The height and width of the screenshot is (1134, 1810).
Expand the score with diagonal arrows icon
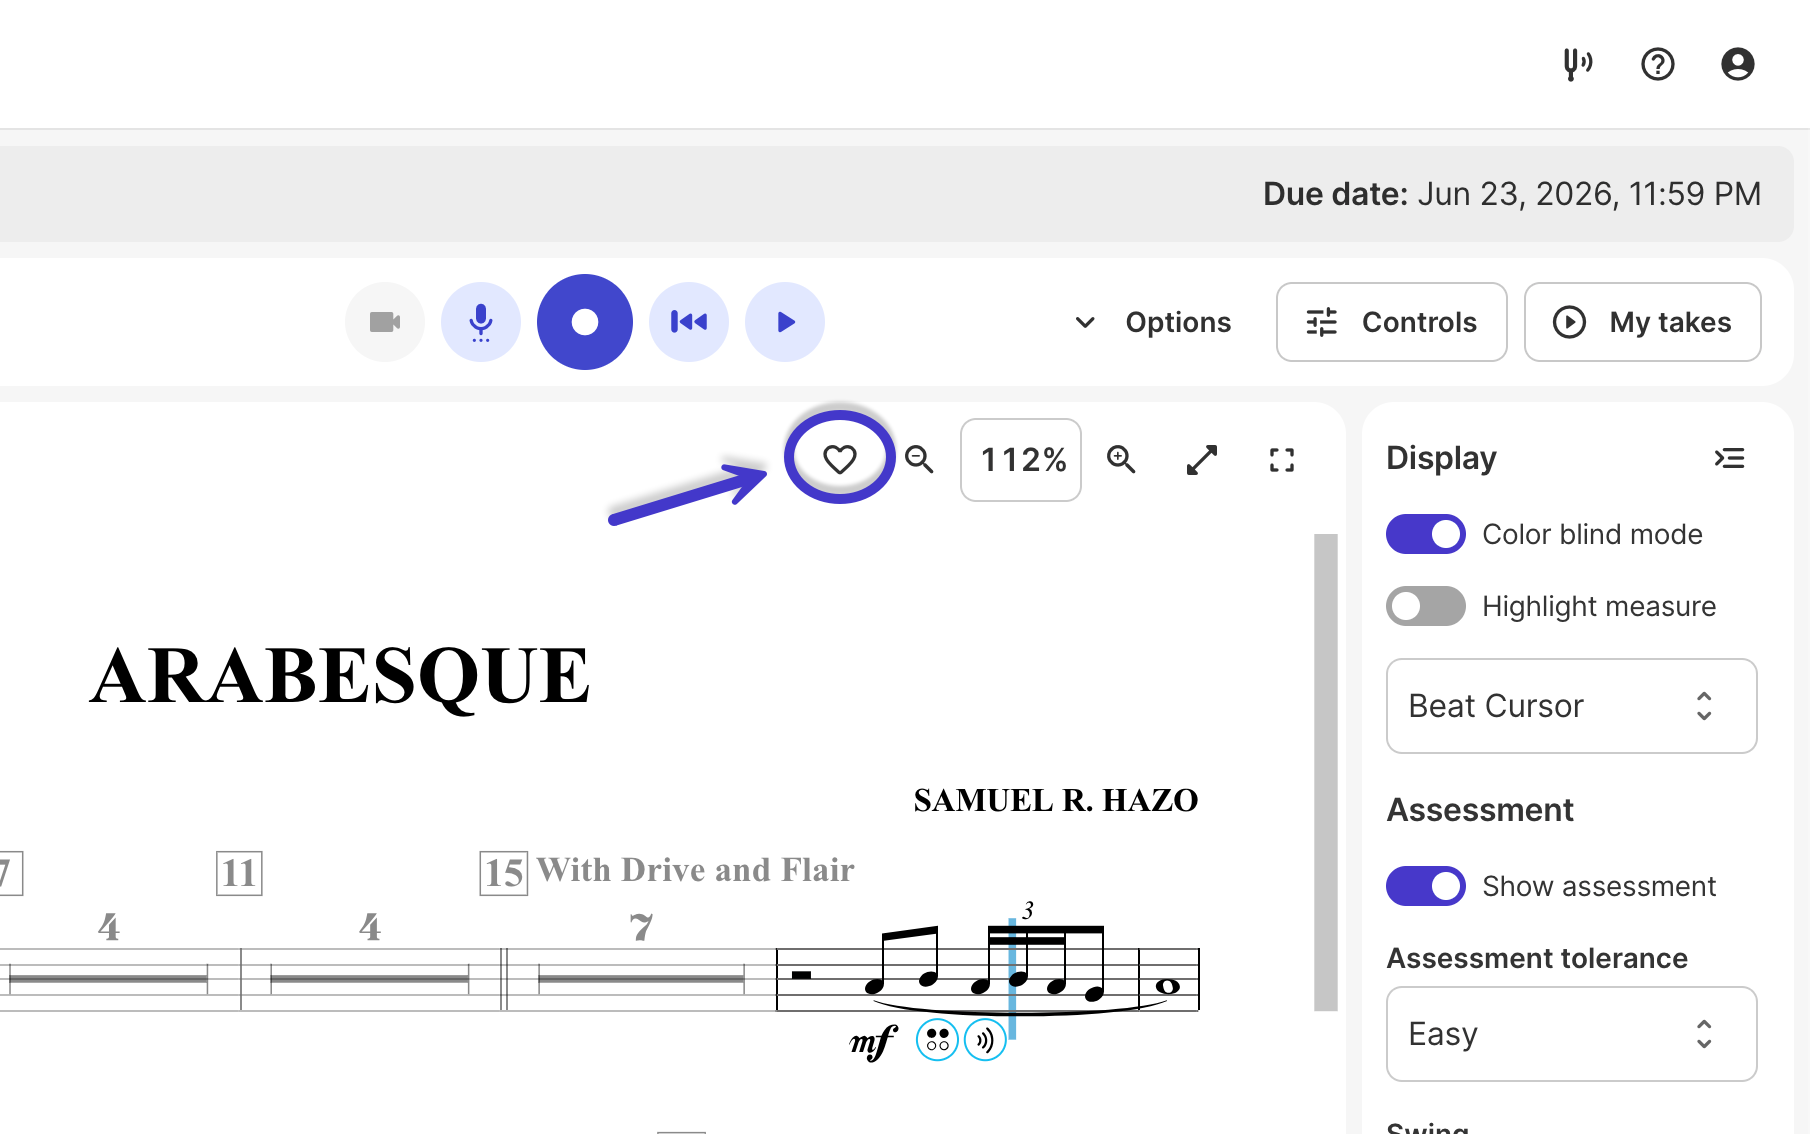pyautogui.click(x=1202, y=460)
